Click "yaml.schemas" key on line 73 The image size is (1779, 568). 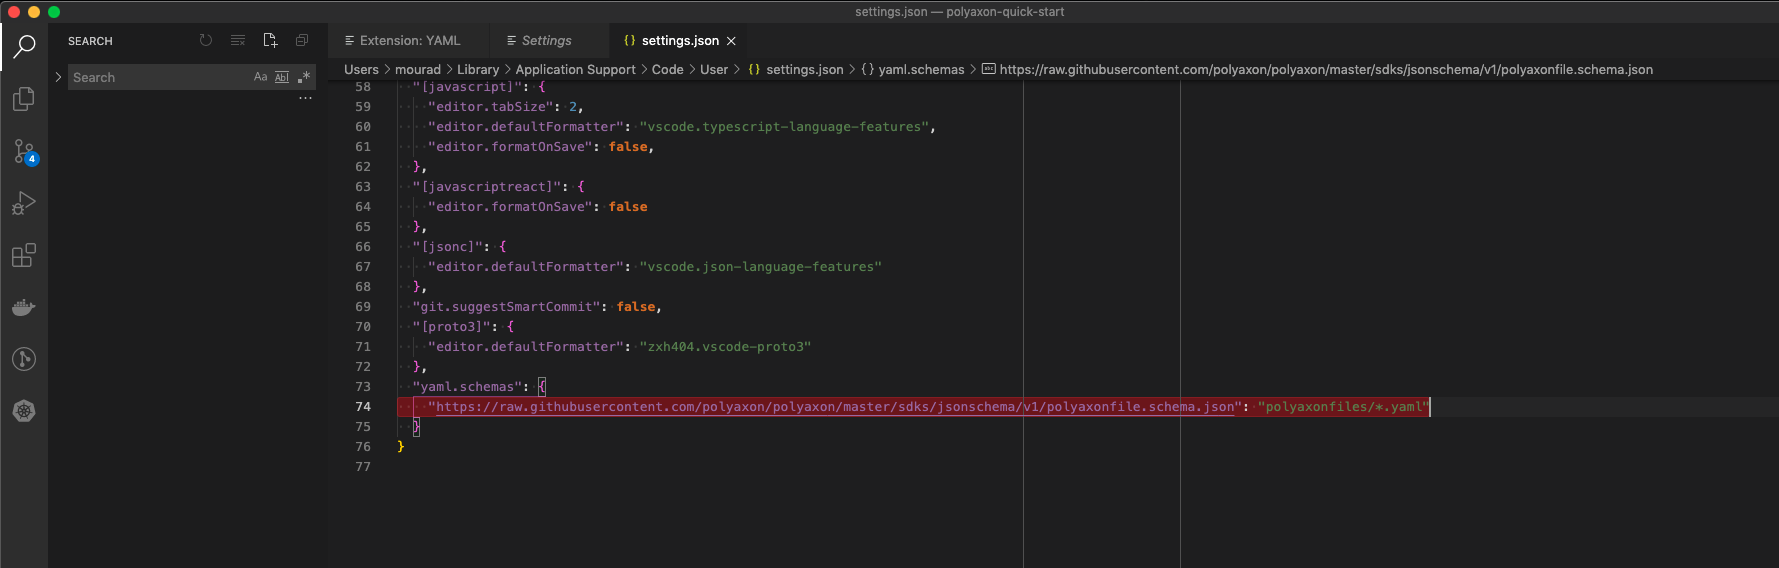467,387
